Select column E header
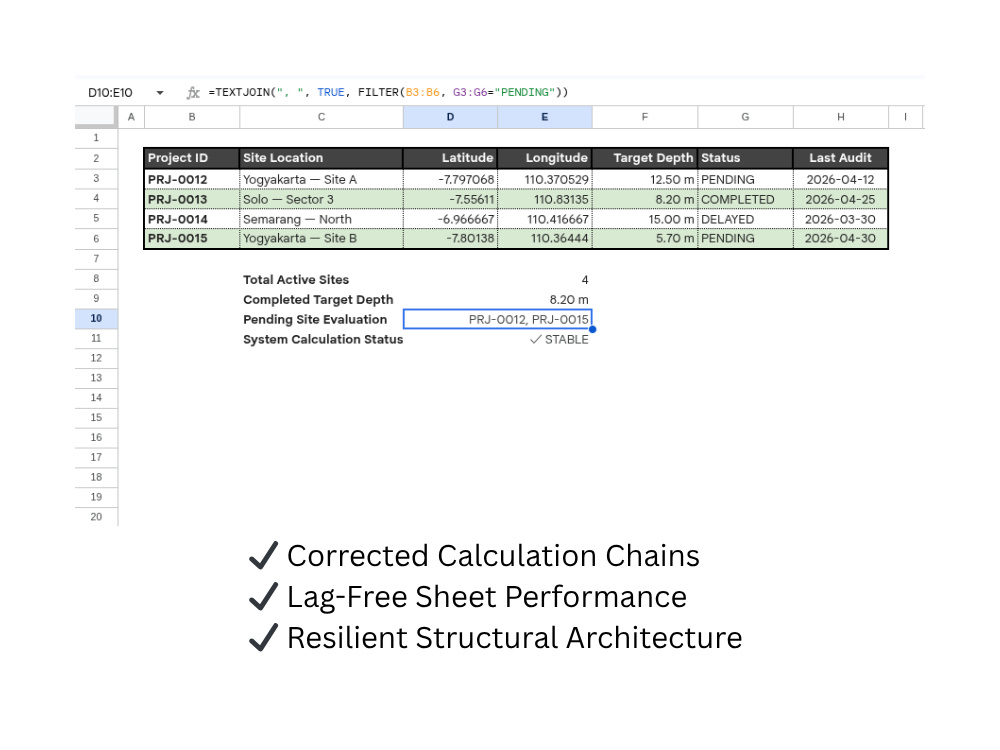 pyautogui.click(x=545, y=117)
